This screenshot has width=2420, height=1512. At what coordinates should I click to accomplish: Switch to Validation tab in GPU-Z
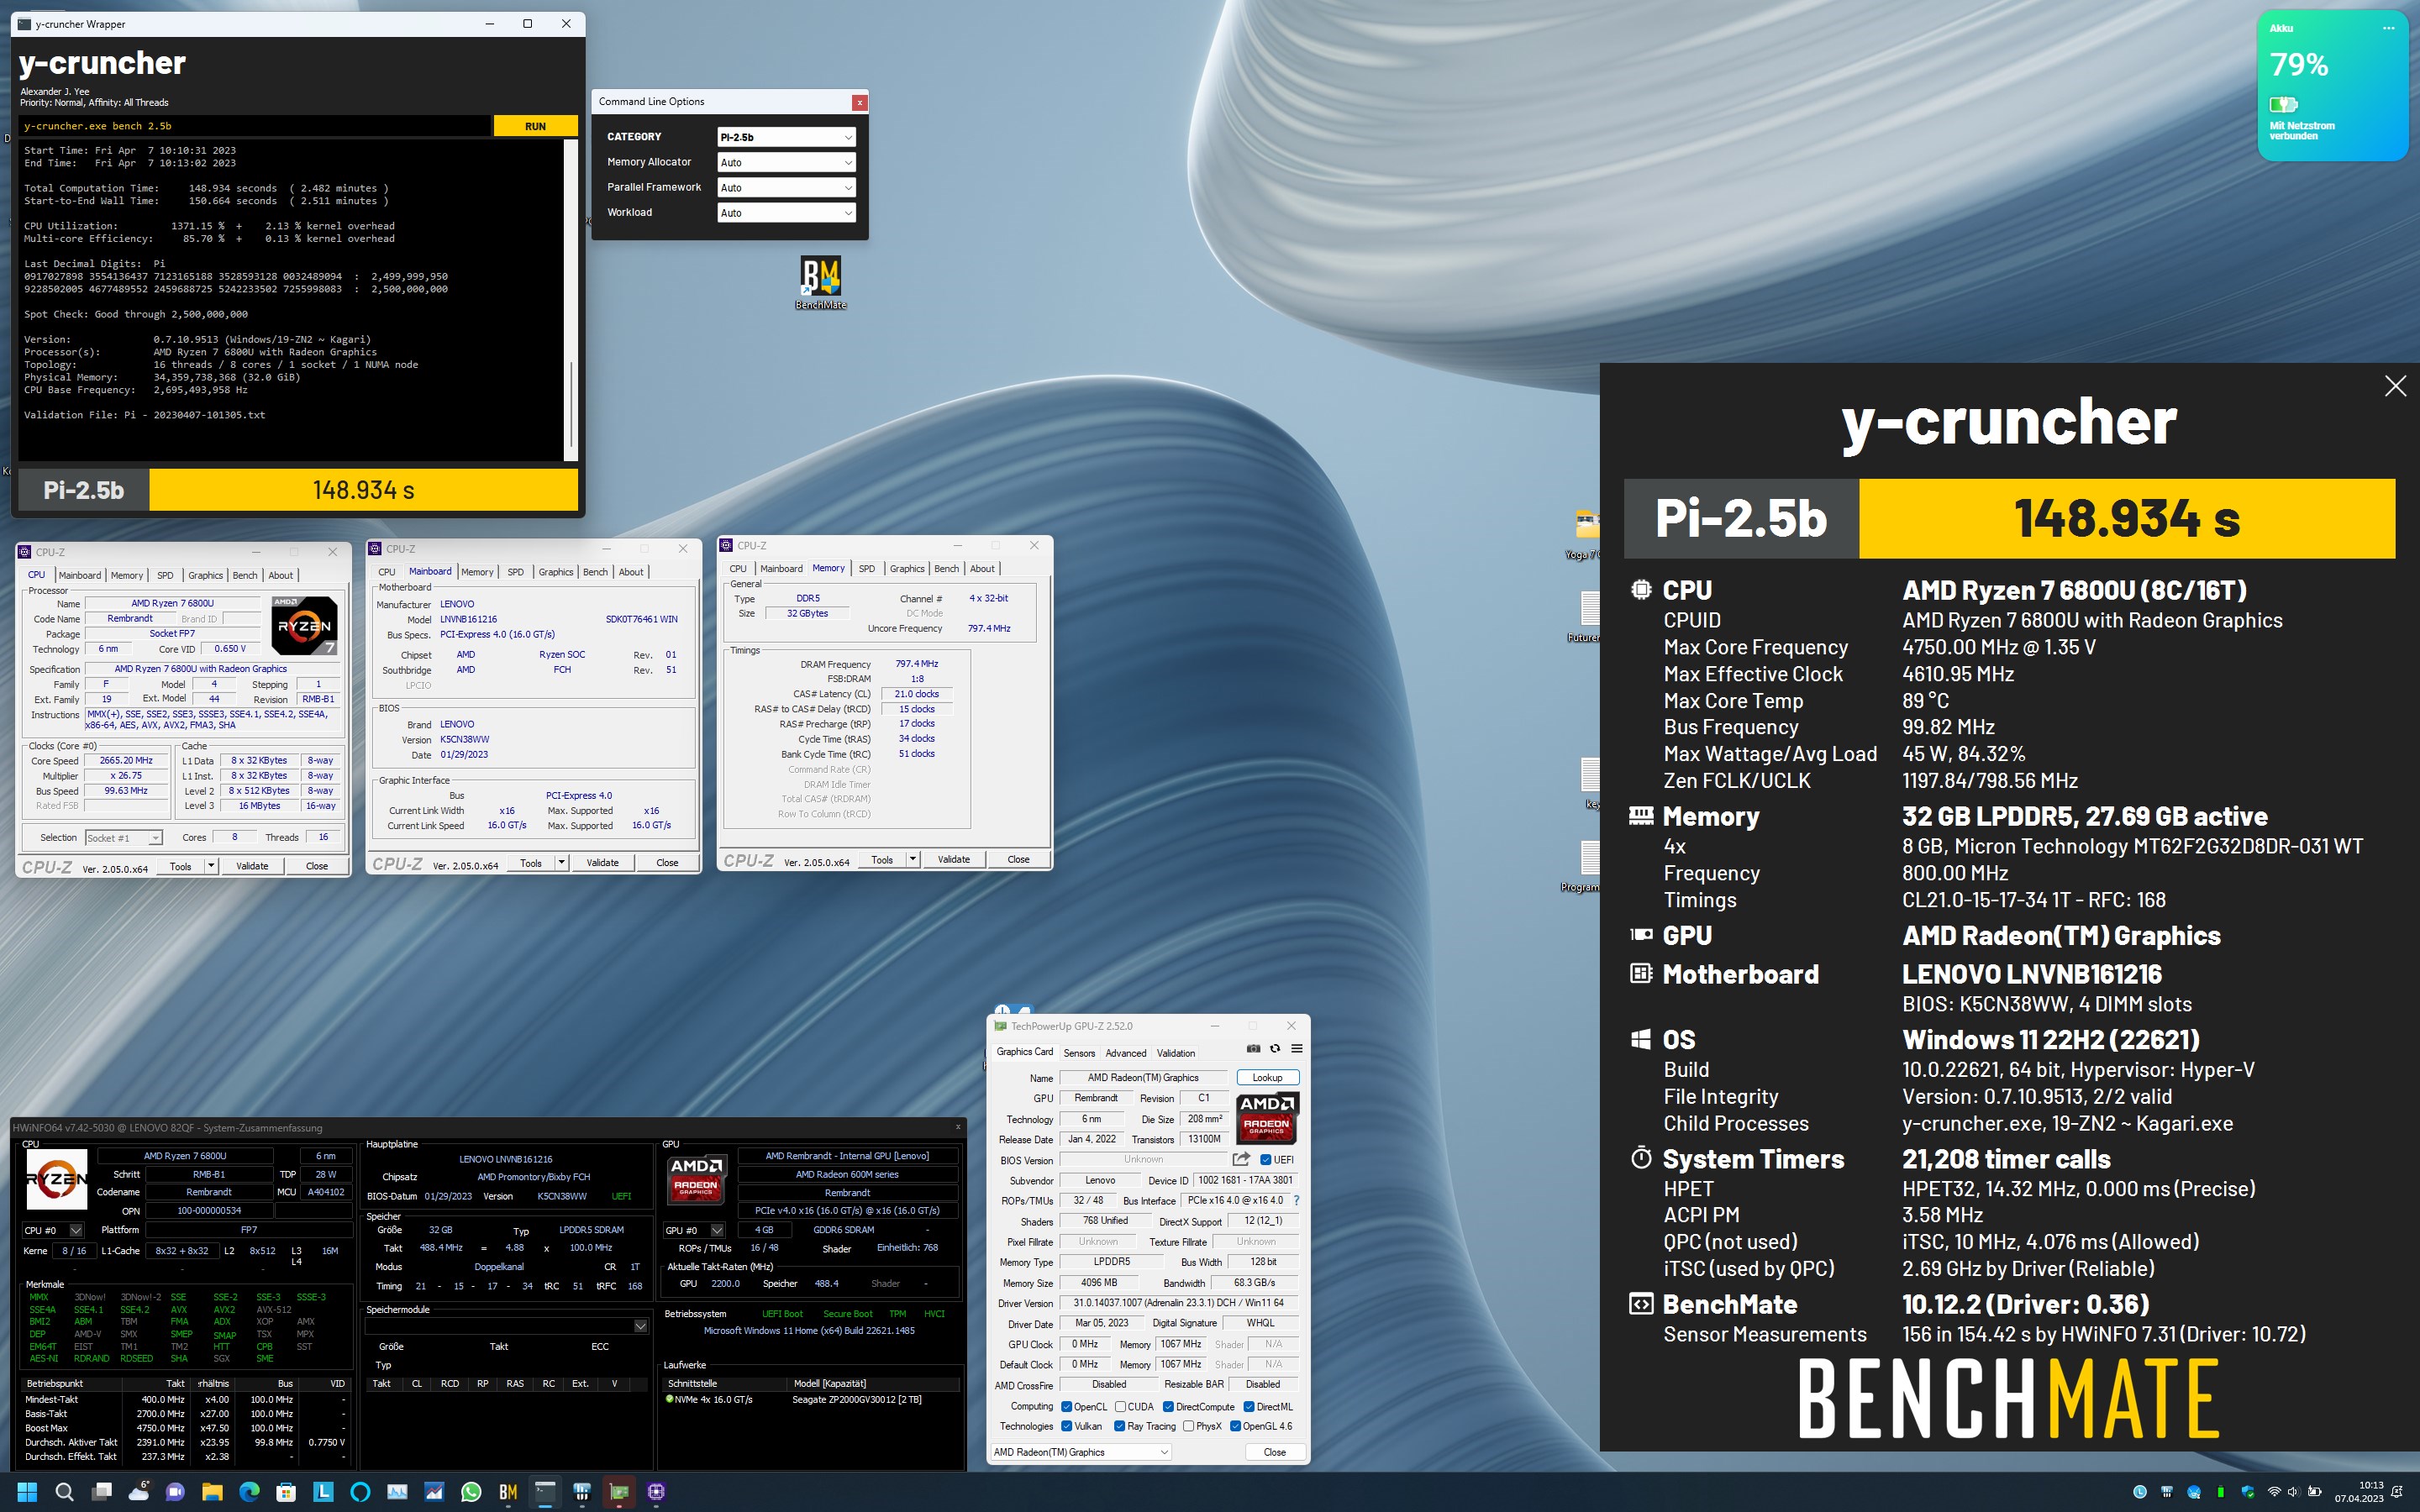1176,1053
